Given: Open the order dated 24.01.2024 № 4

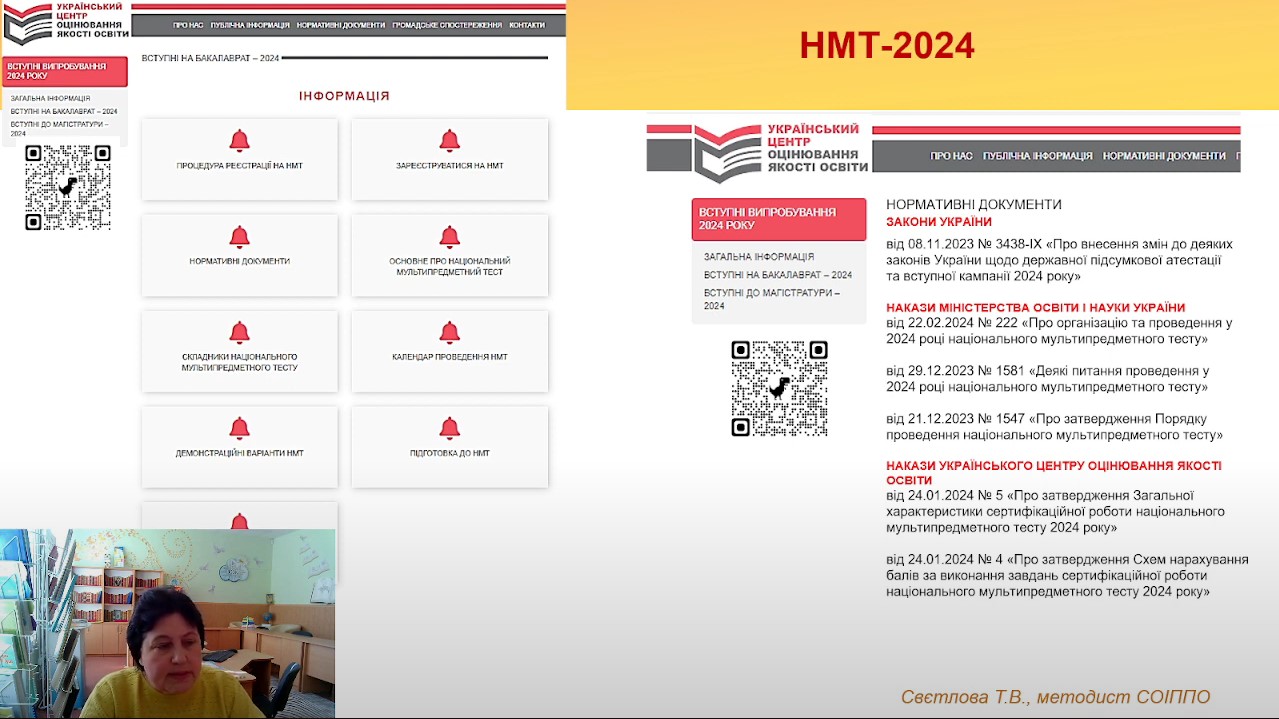Looking at the screenshot, I should click(1067, 575).
